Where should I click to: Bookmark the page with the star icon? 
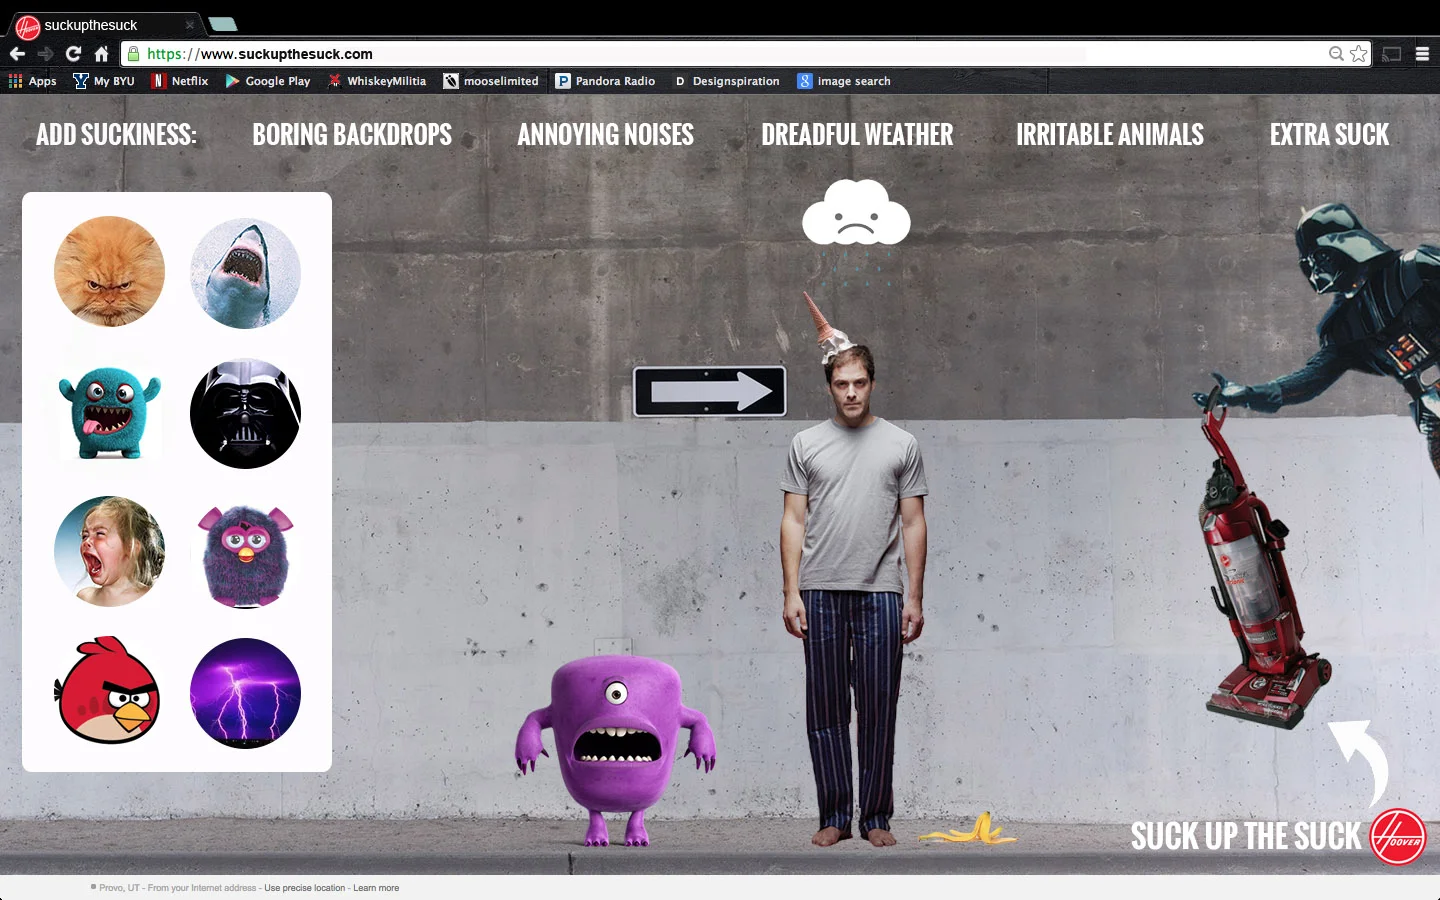click(x=1358, y=54)
